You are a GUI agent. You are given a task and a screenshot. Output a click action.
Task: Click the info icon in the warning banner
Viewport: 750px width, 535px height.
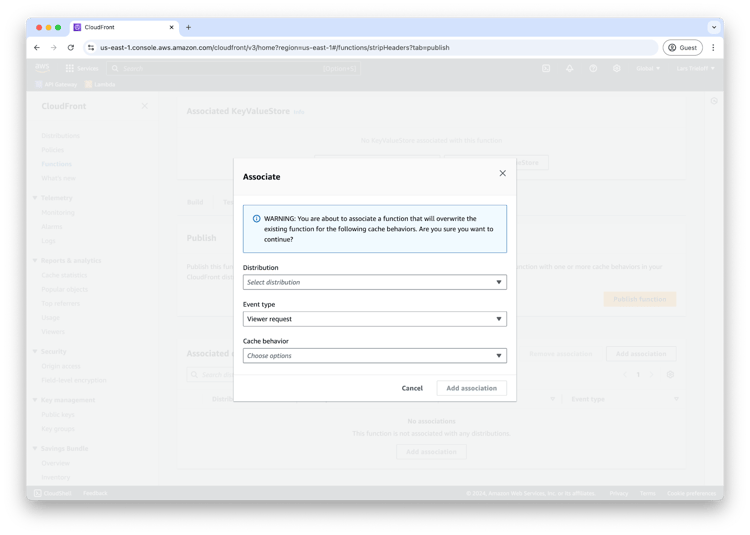click(256, 218)
